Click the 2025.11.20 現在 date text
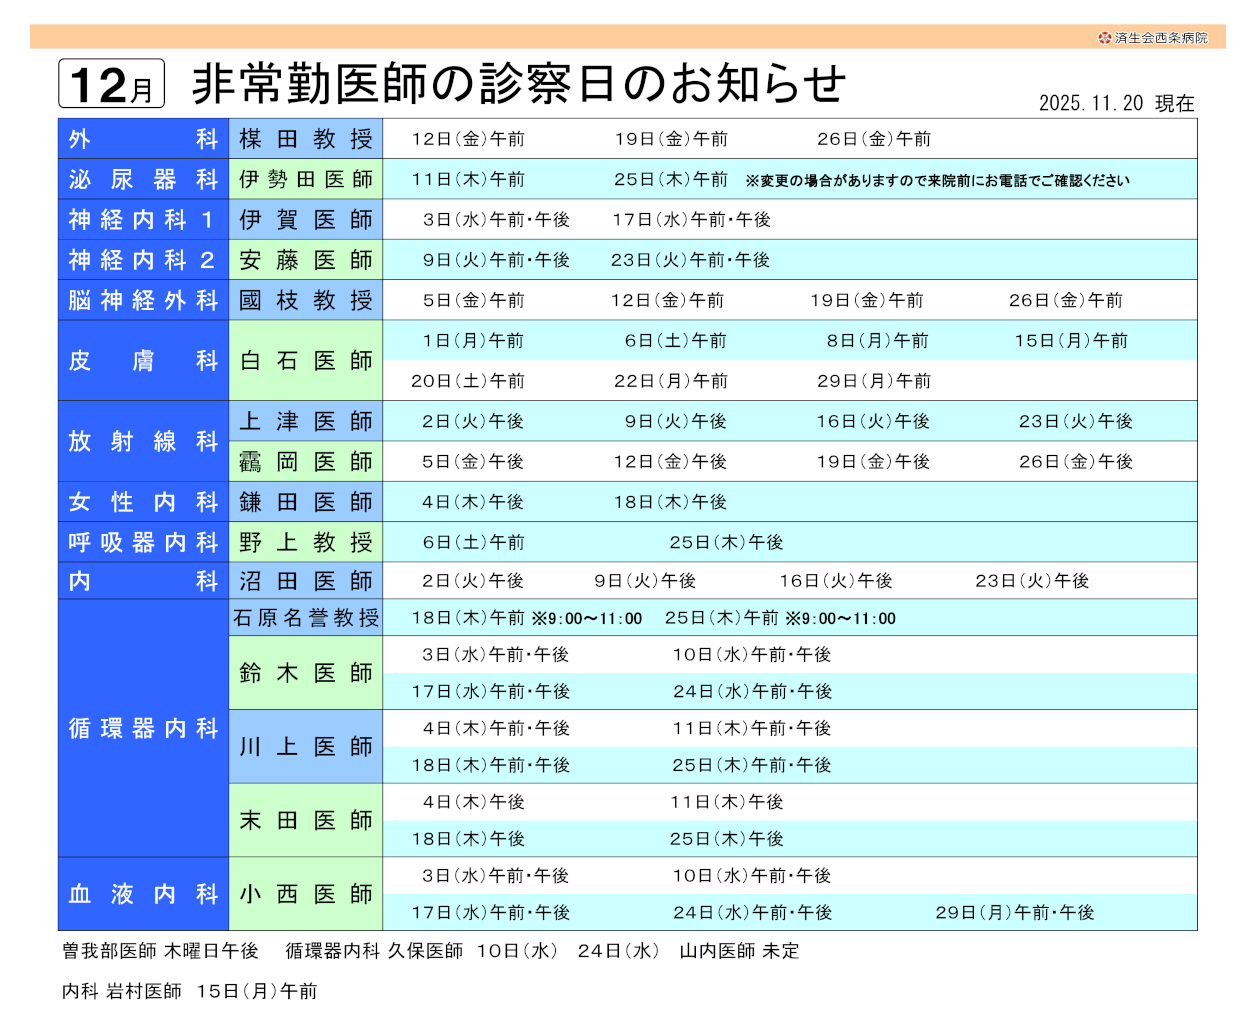This screenshot has height=1024, width=1256. tap(1116, 103)
